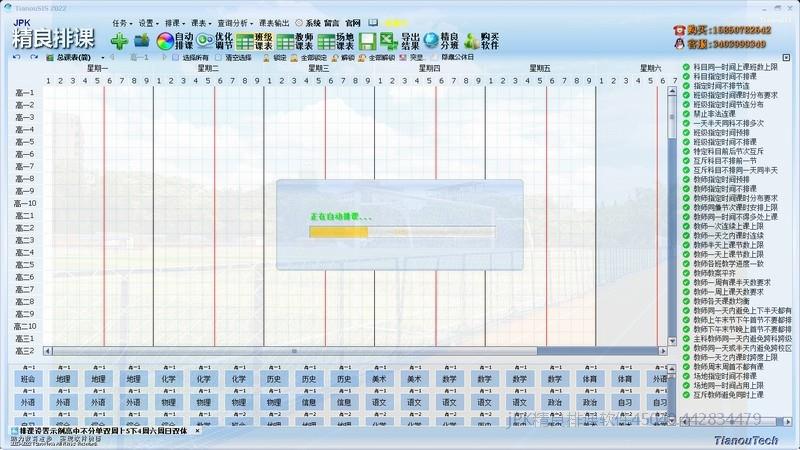The height and width of the screenshot is (450, 800).
Task: Toggle the 隐藏公休日 checkbox
Action: (434, 57)
